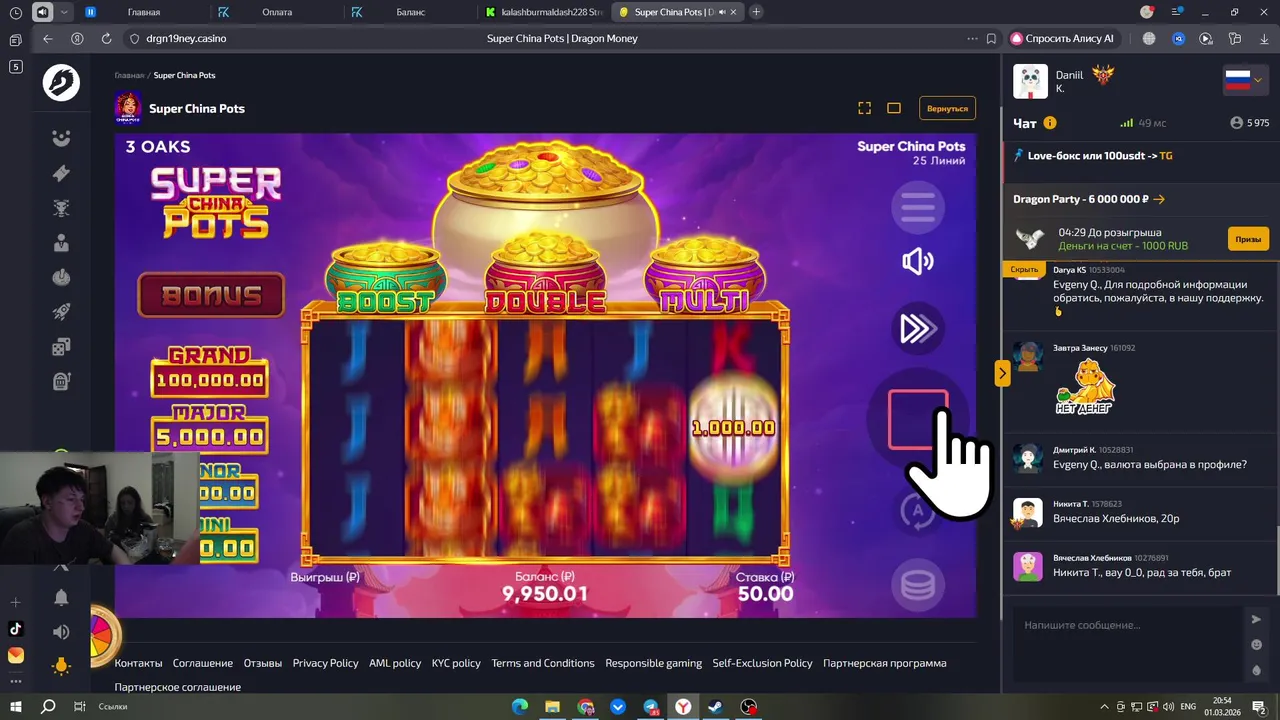The height and width of the screenshot is (720, 1280).
Task: Click the Призы button
Action: point(1248,239)
